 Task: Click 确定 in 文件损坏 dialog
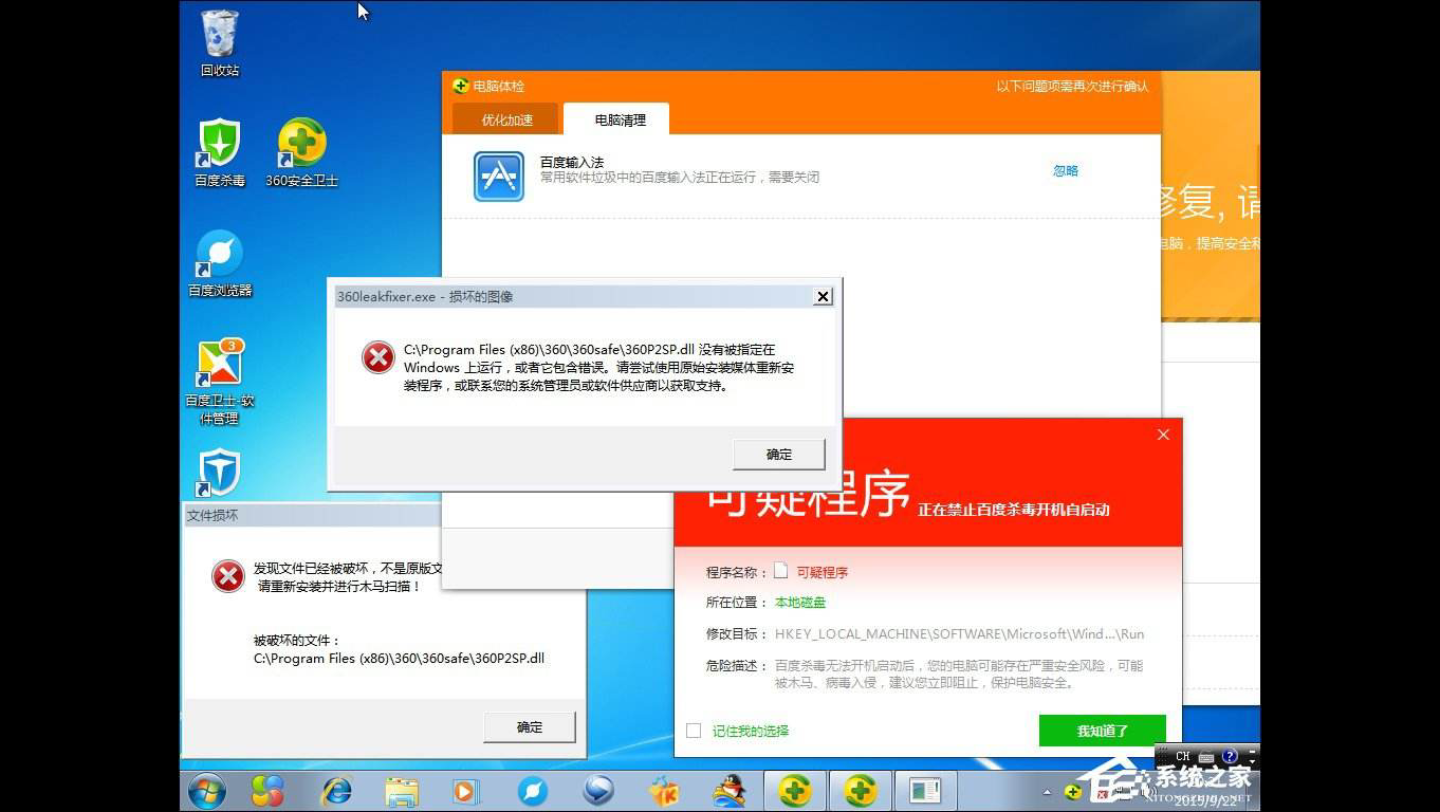point(530,727)
